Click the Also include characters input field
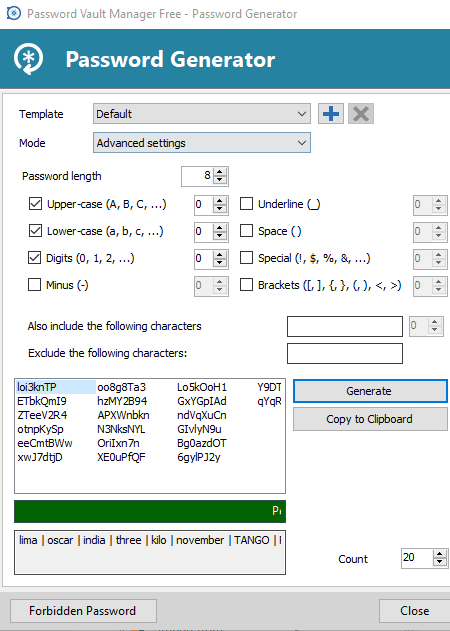This screenshot has width=450, height=631. point(345,326)
